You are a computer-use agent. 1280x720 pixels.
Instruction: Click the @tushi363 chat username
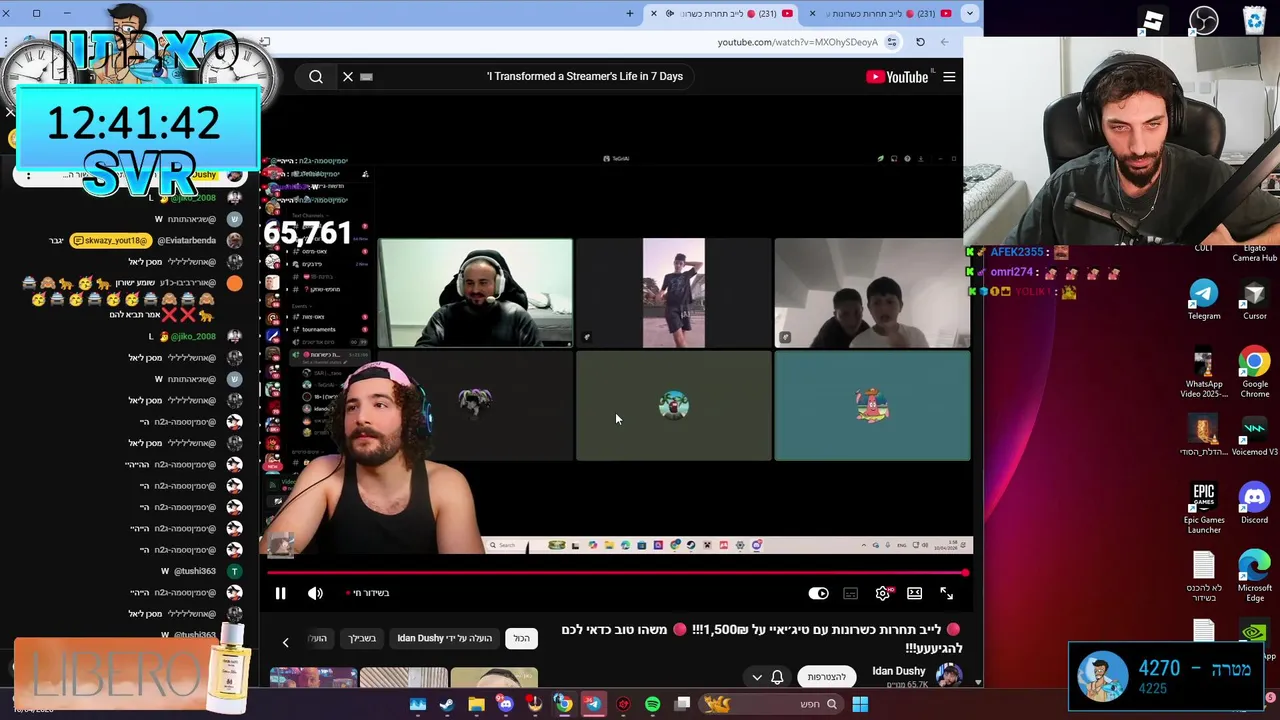tap(195, 571)
